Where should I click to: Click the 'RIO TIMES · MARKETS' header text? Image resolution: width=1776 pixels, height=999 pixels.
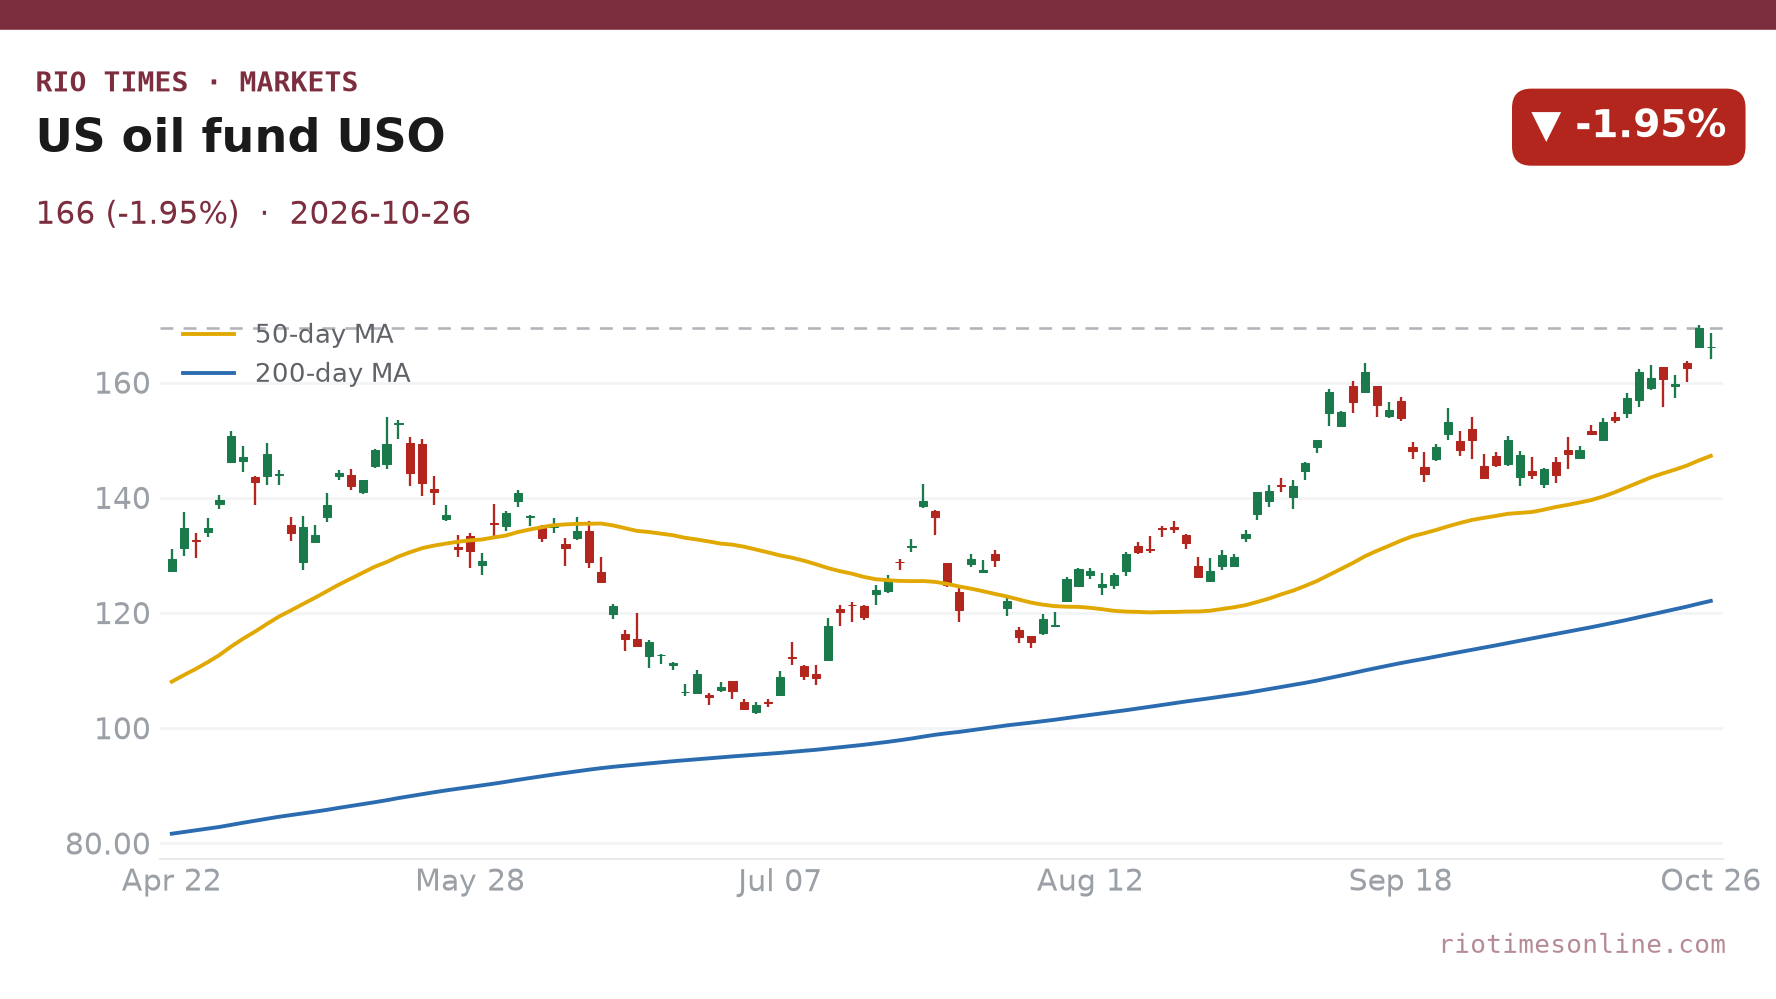pos(197,82)
